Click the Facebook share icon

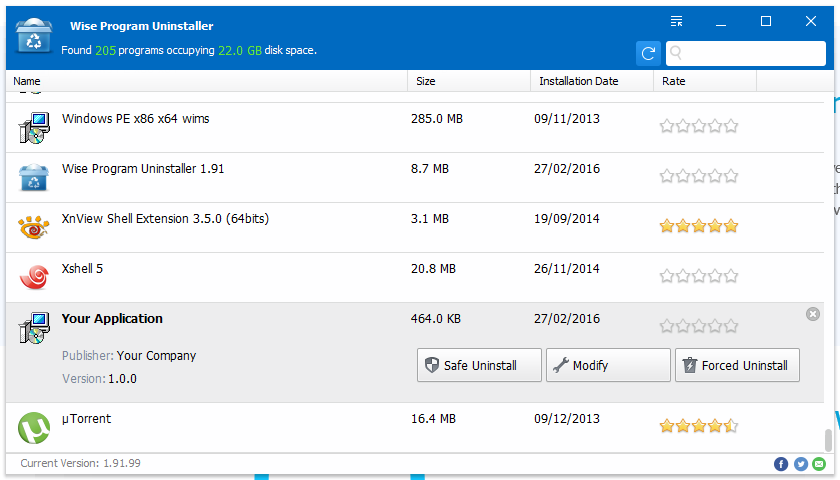(781, 464)
